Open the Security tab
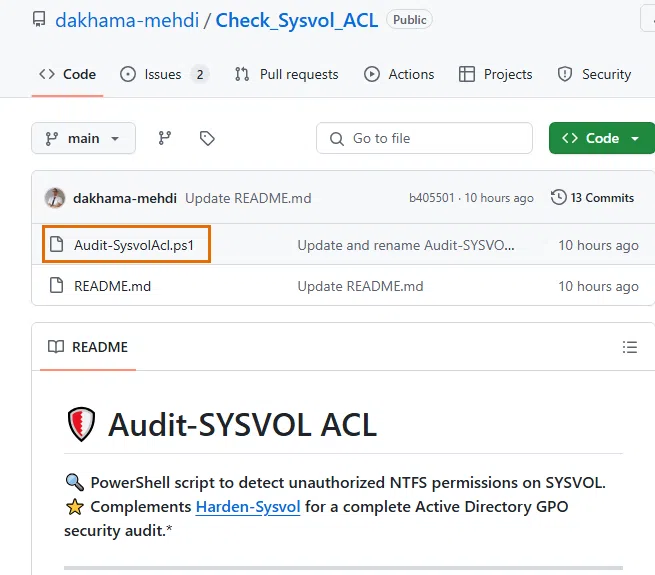This screenshot has height=575, width=655. click(x=594, y=74)
